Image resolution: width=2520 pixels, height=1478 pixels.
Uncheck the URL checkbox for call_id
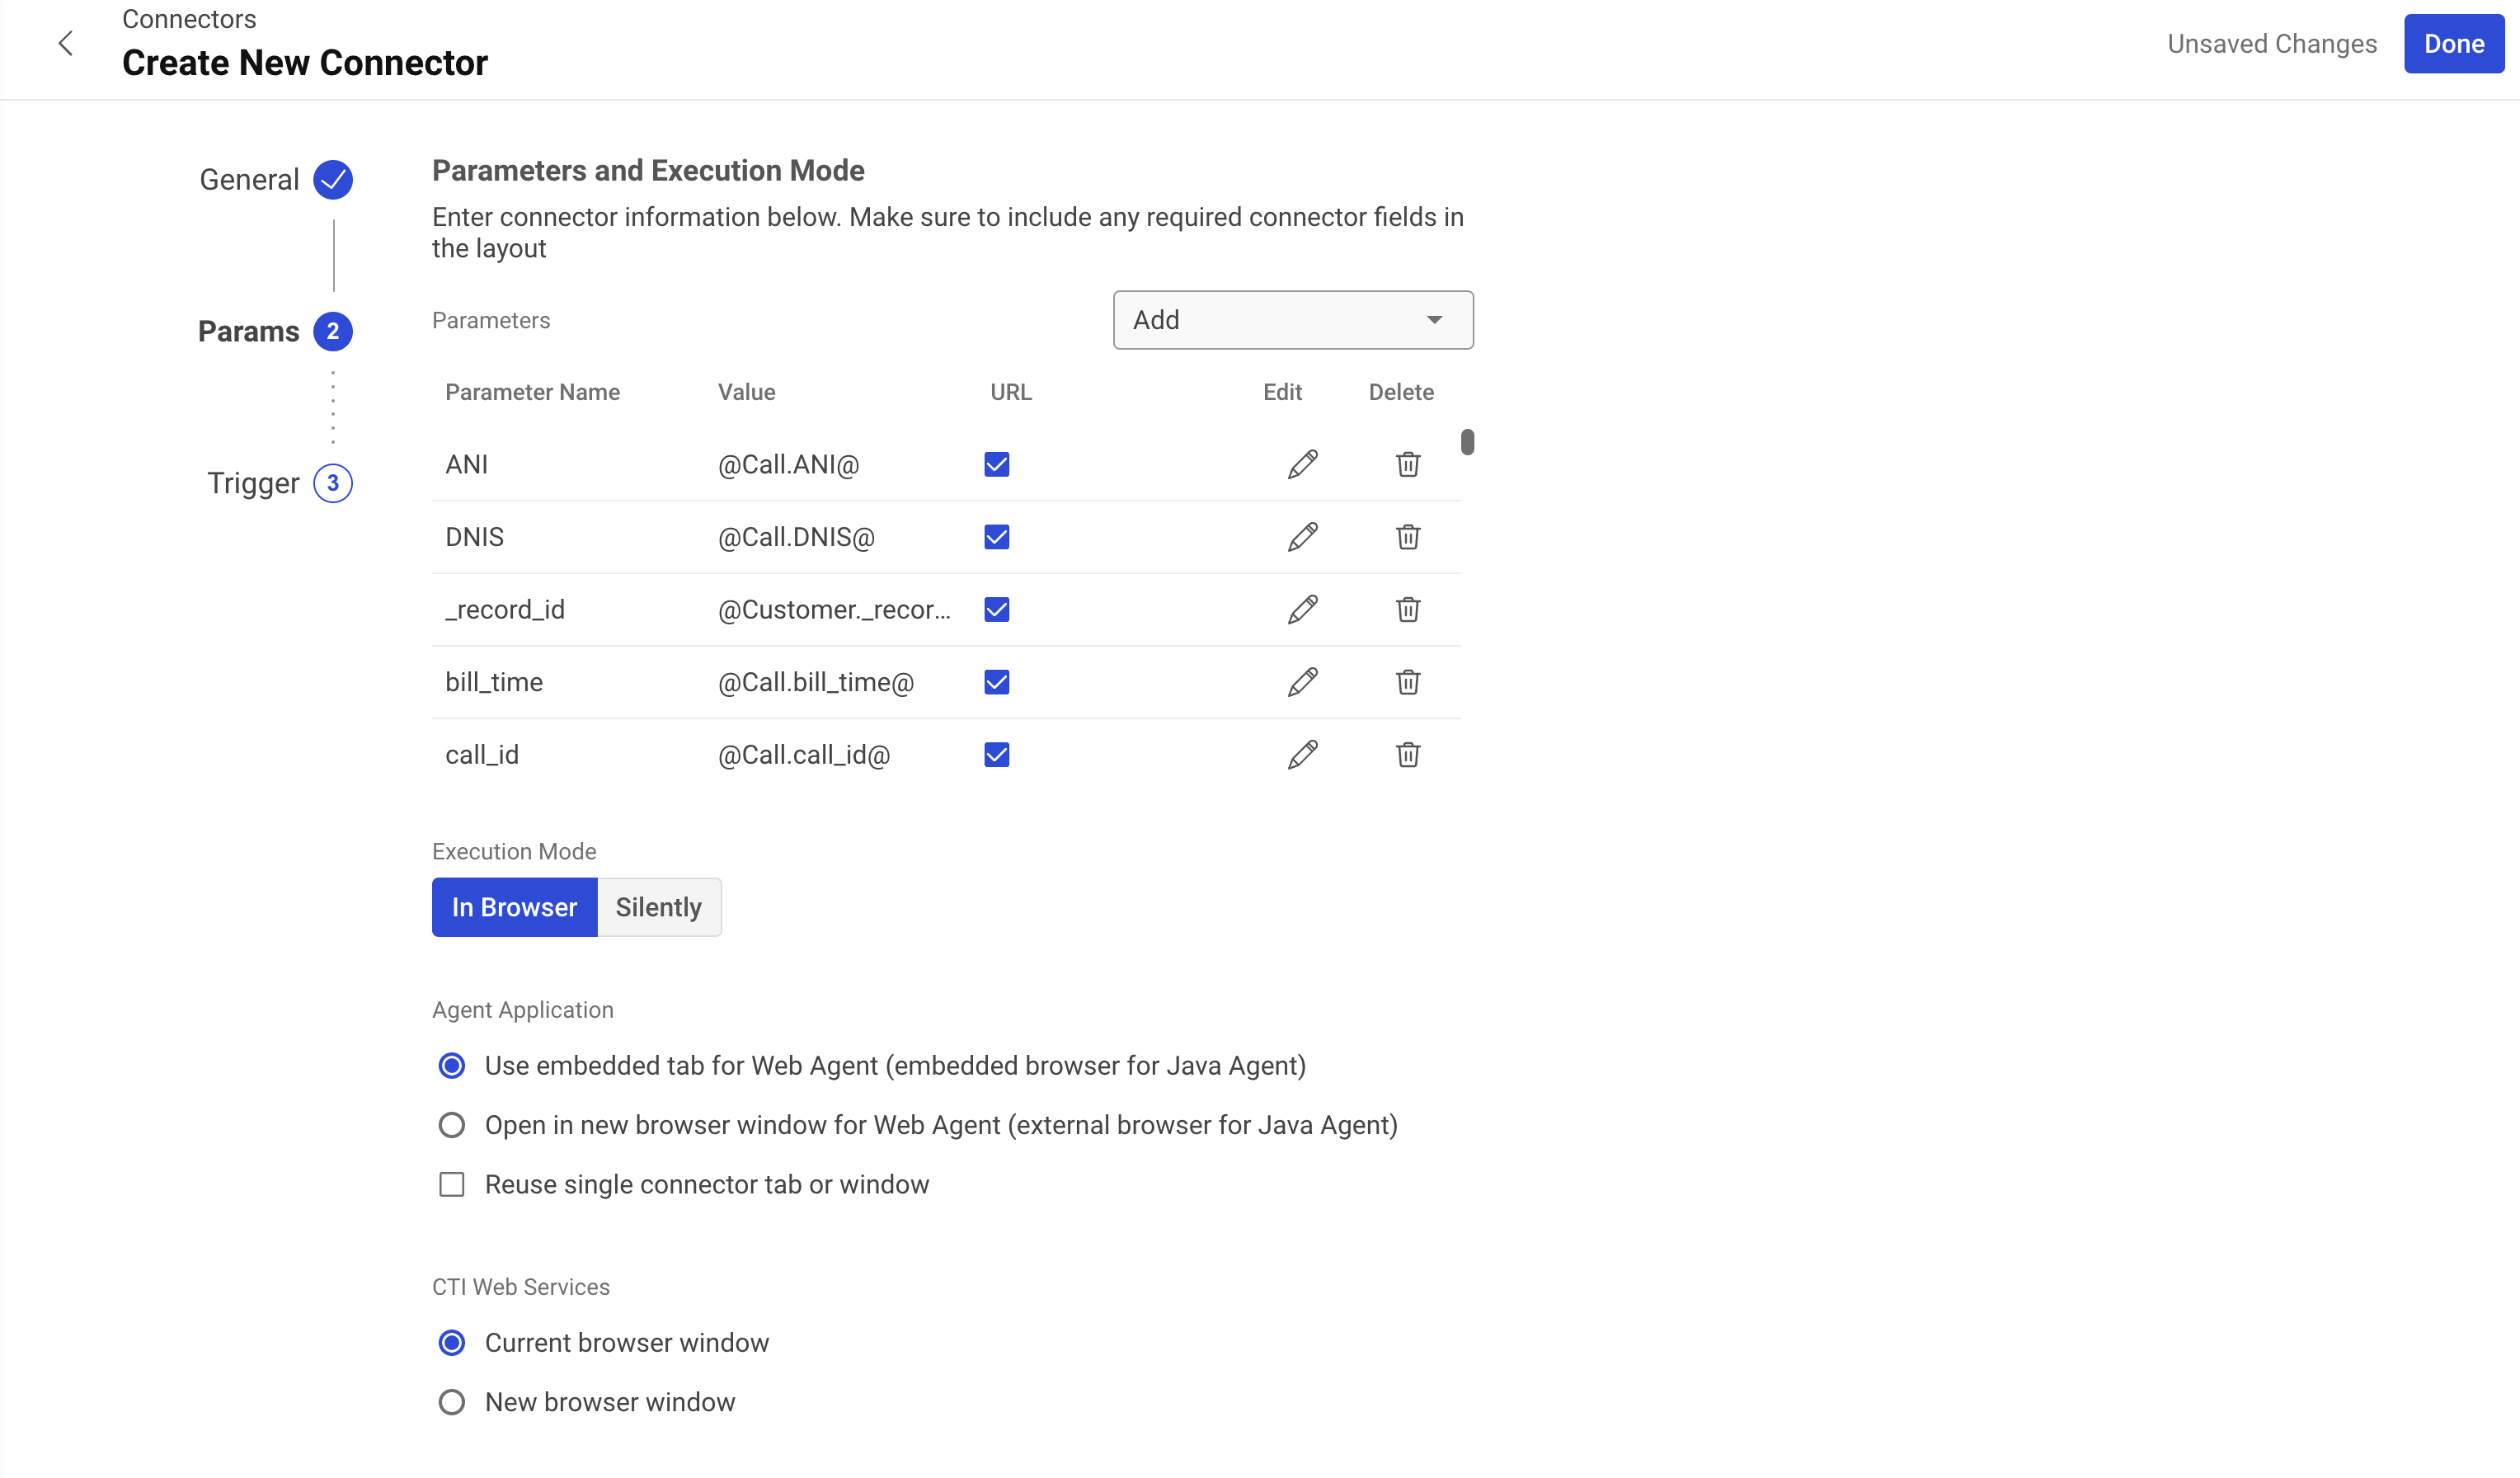tap(997, 755)
